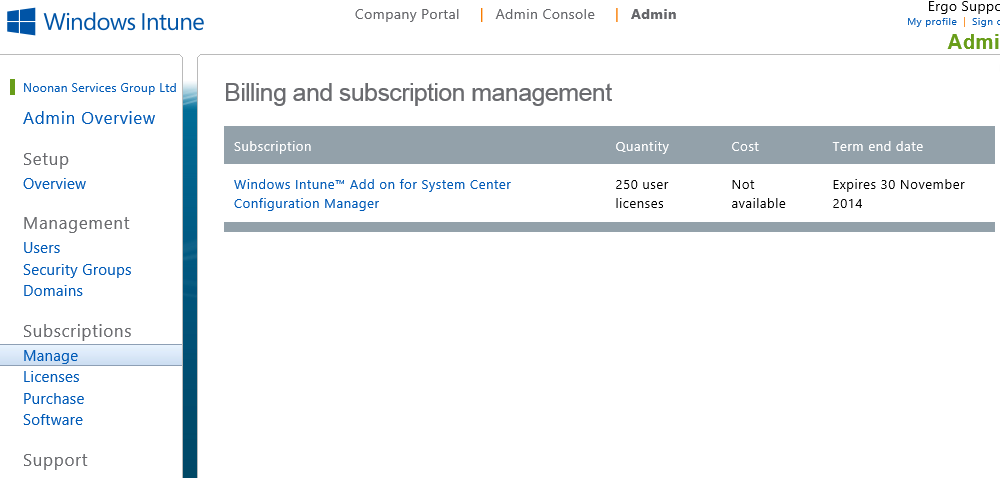The height and width of the screenshot is (478, 1000).
Task: Click the Support section heading
Action: pos(55,460)
